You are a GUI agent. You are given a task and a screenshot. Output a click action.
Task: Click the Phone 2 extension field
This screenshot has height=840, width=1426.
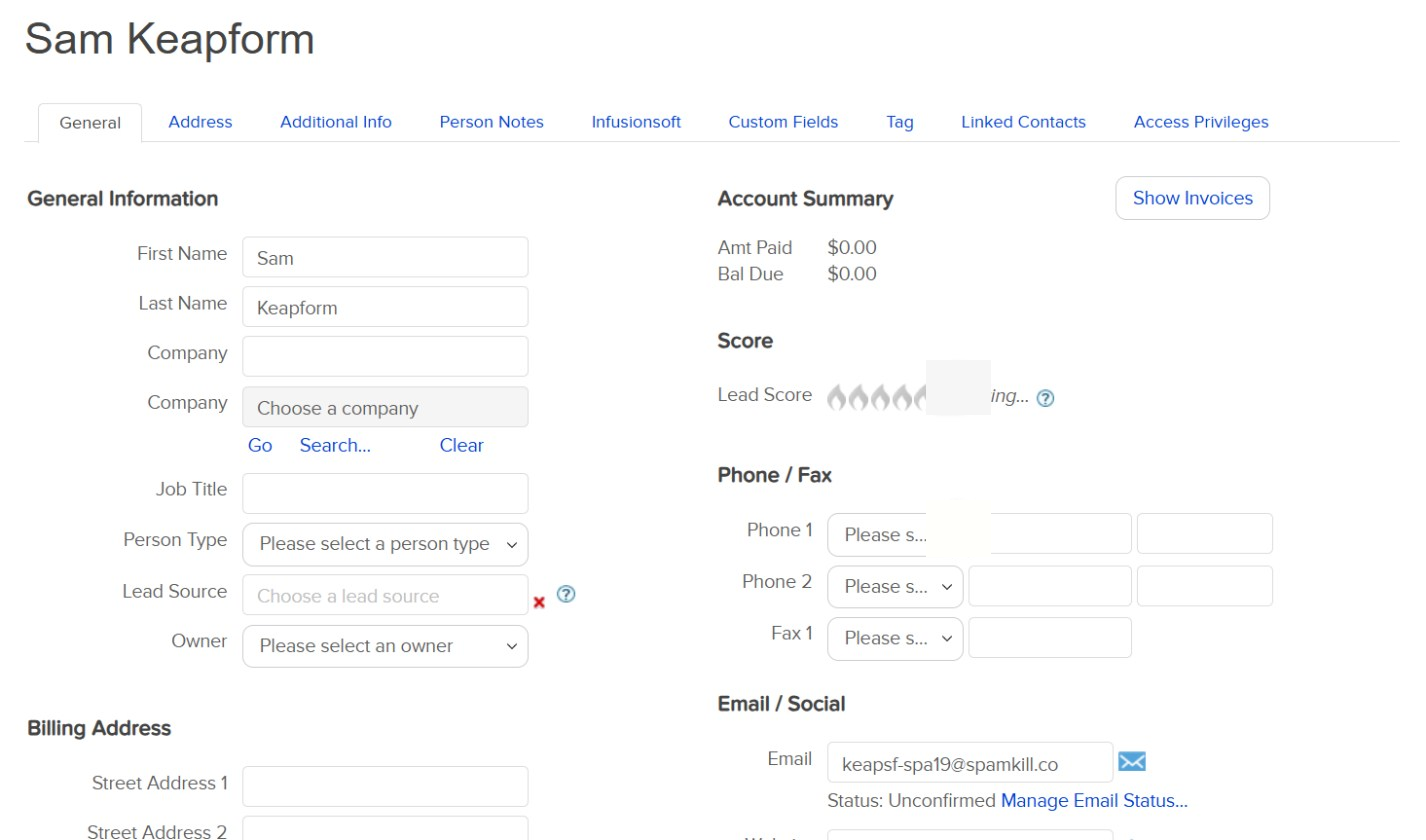coord(1205,586)
